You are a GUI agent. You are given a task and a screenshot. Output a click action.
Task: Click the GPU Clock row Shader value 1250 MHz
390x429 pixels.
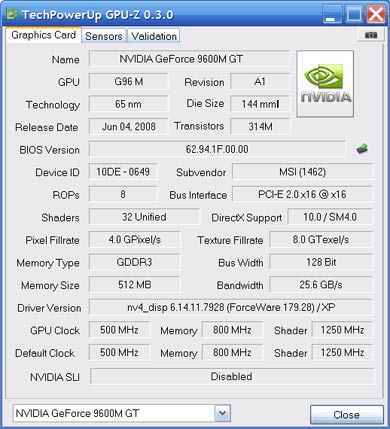click(x=342, y=330)
